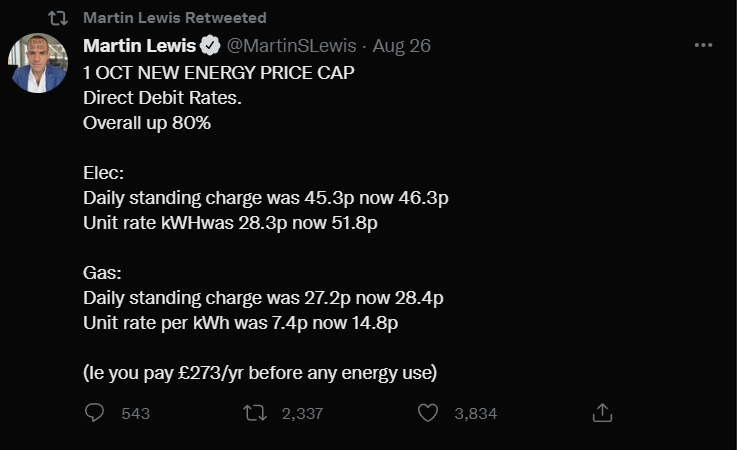Click the 2,337 retweets count
Image resolution: width=737 pixels, height=450 pixels.
pyautogui.click(x=302, y=414)
